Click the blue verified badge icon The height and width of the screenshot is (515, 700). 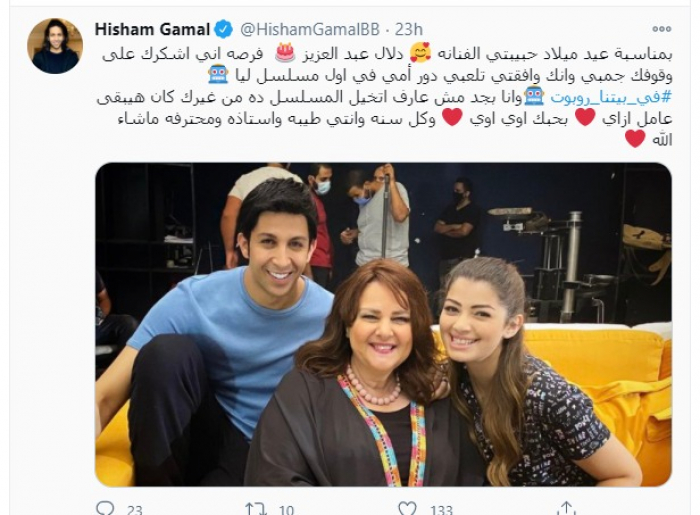tap(223, 29)
